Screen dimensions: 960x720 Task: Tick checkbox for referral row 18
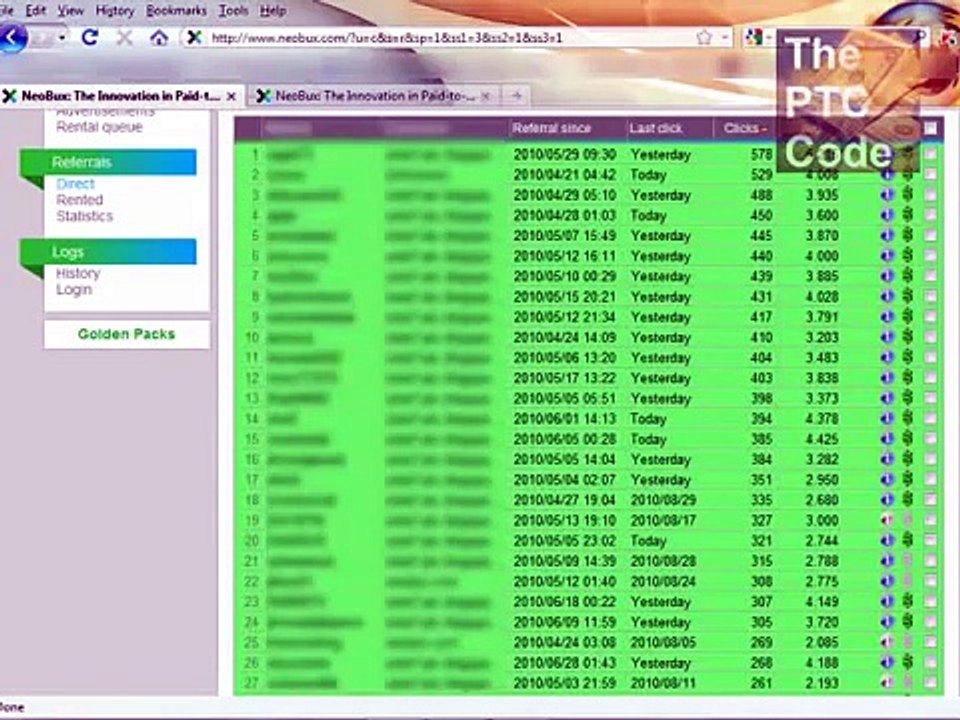pyautogui.click(x=931, y=500)
